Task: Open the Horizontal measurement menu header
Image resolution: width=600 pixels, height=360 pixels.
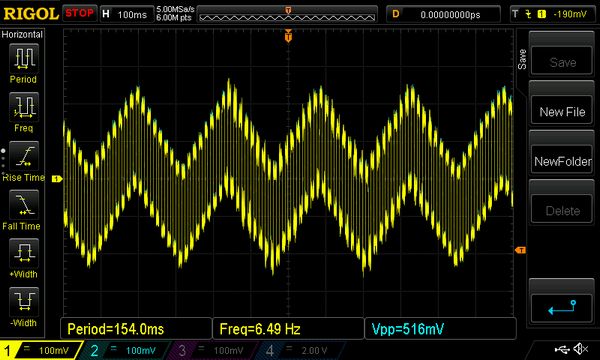Action: click(x=22, y=34)
